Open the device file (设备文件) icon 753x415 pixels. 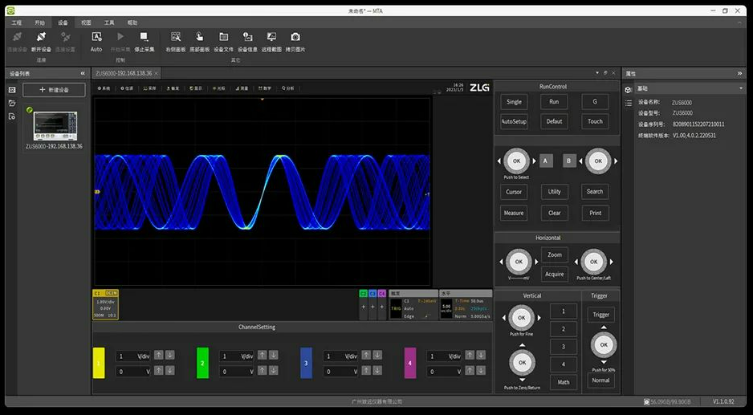point(223,37)
